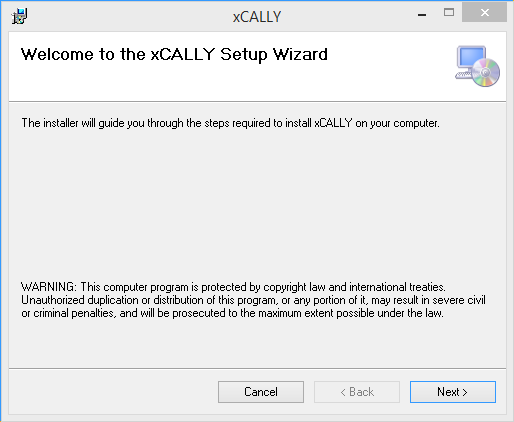Proceed with the Next > button

coord(453,392)
